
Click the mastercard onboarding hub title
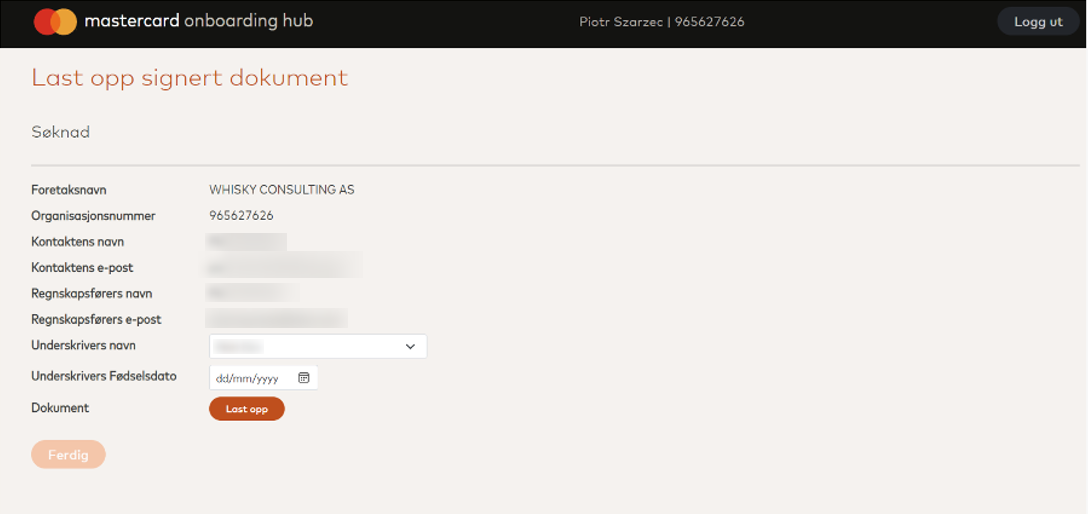[x=198, y=22]
